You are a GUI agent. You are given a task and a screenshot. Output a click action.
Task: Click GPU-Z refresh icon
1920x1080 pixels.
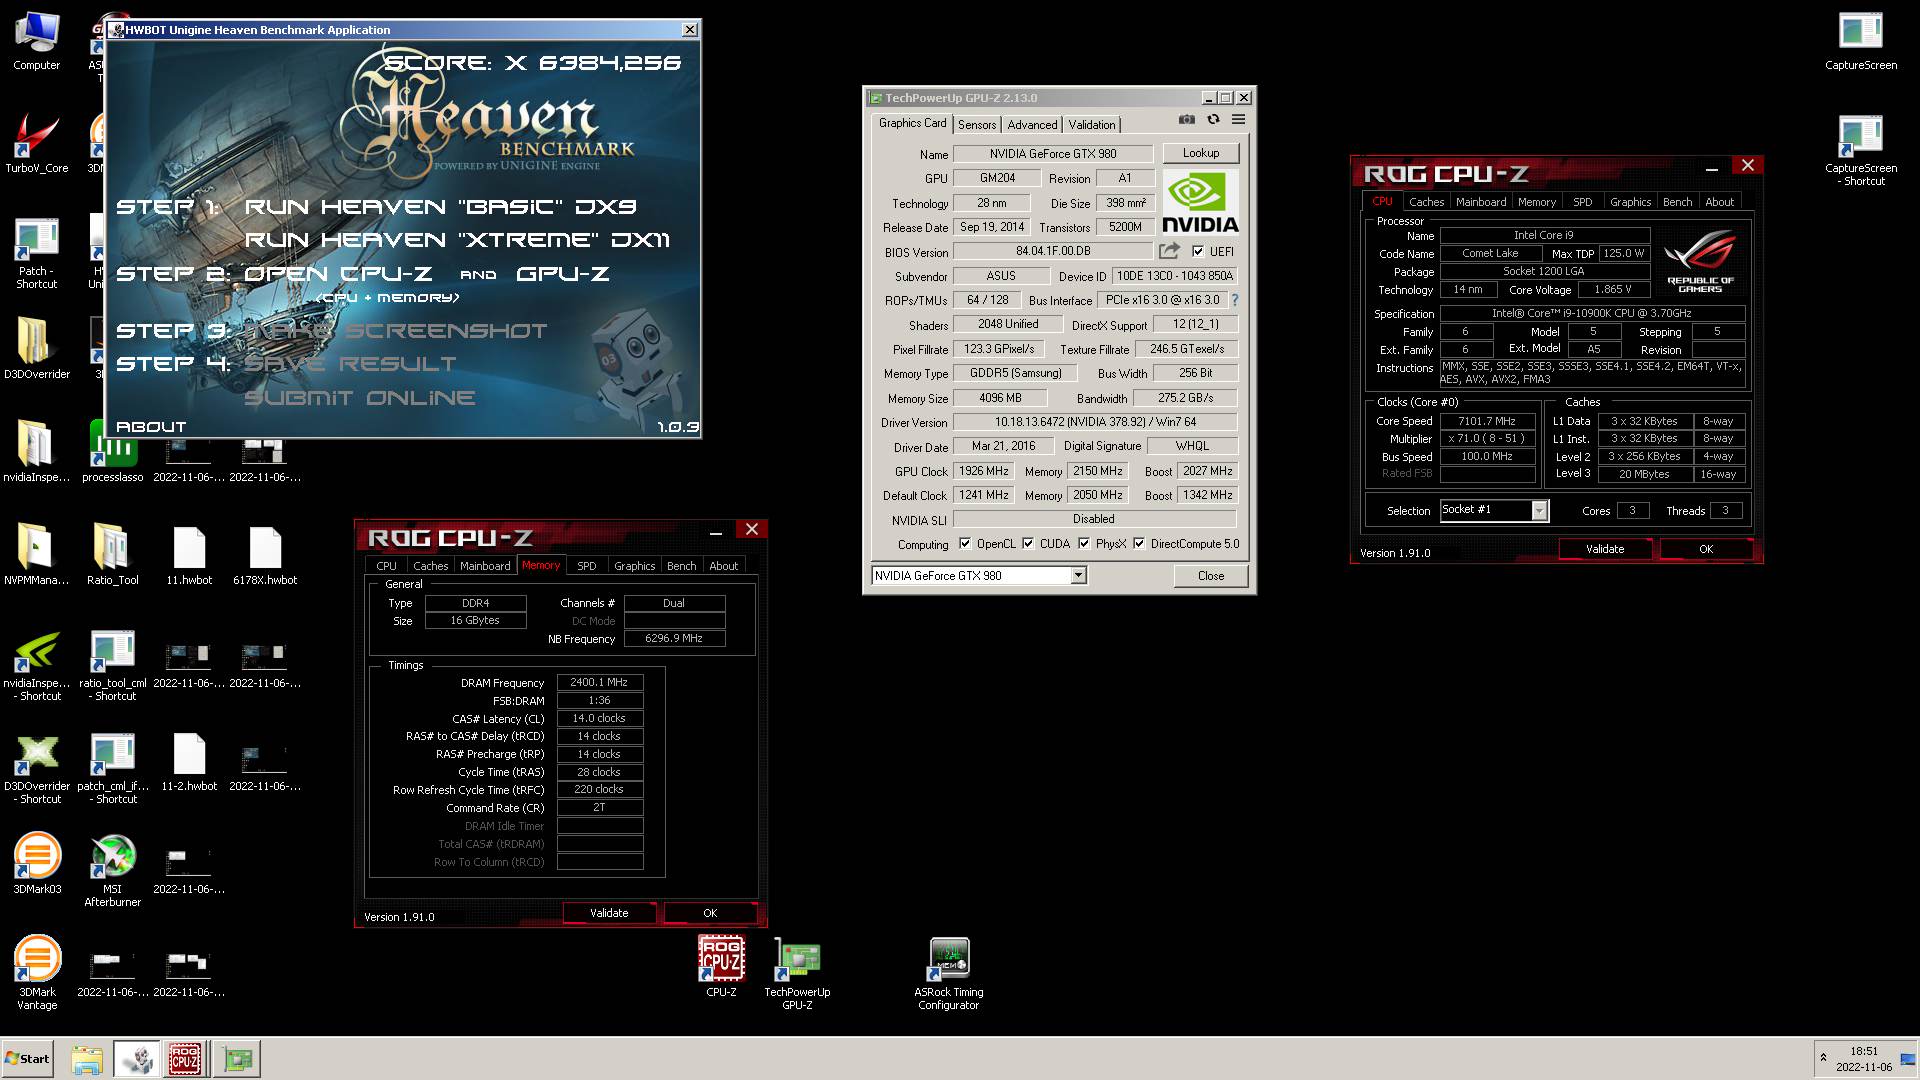pyautogui.click(x=1213, y=120)
